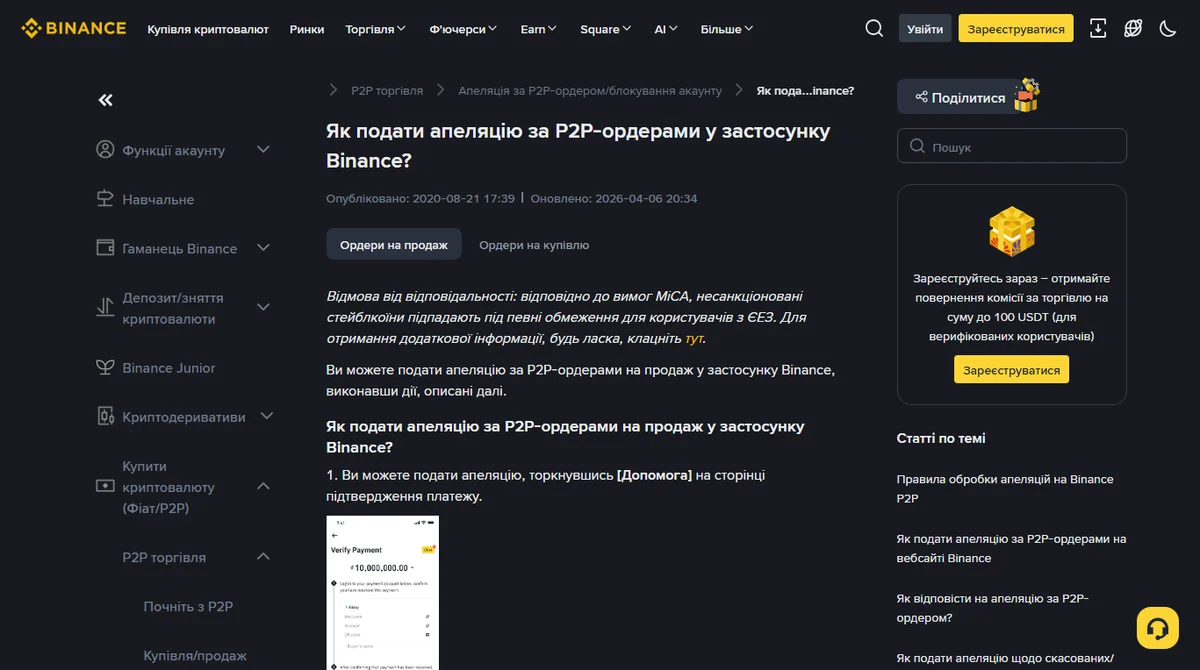Click header Зареєструватися button
1200x670 pixels.
pos(1016,29)
